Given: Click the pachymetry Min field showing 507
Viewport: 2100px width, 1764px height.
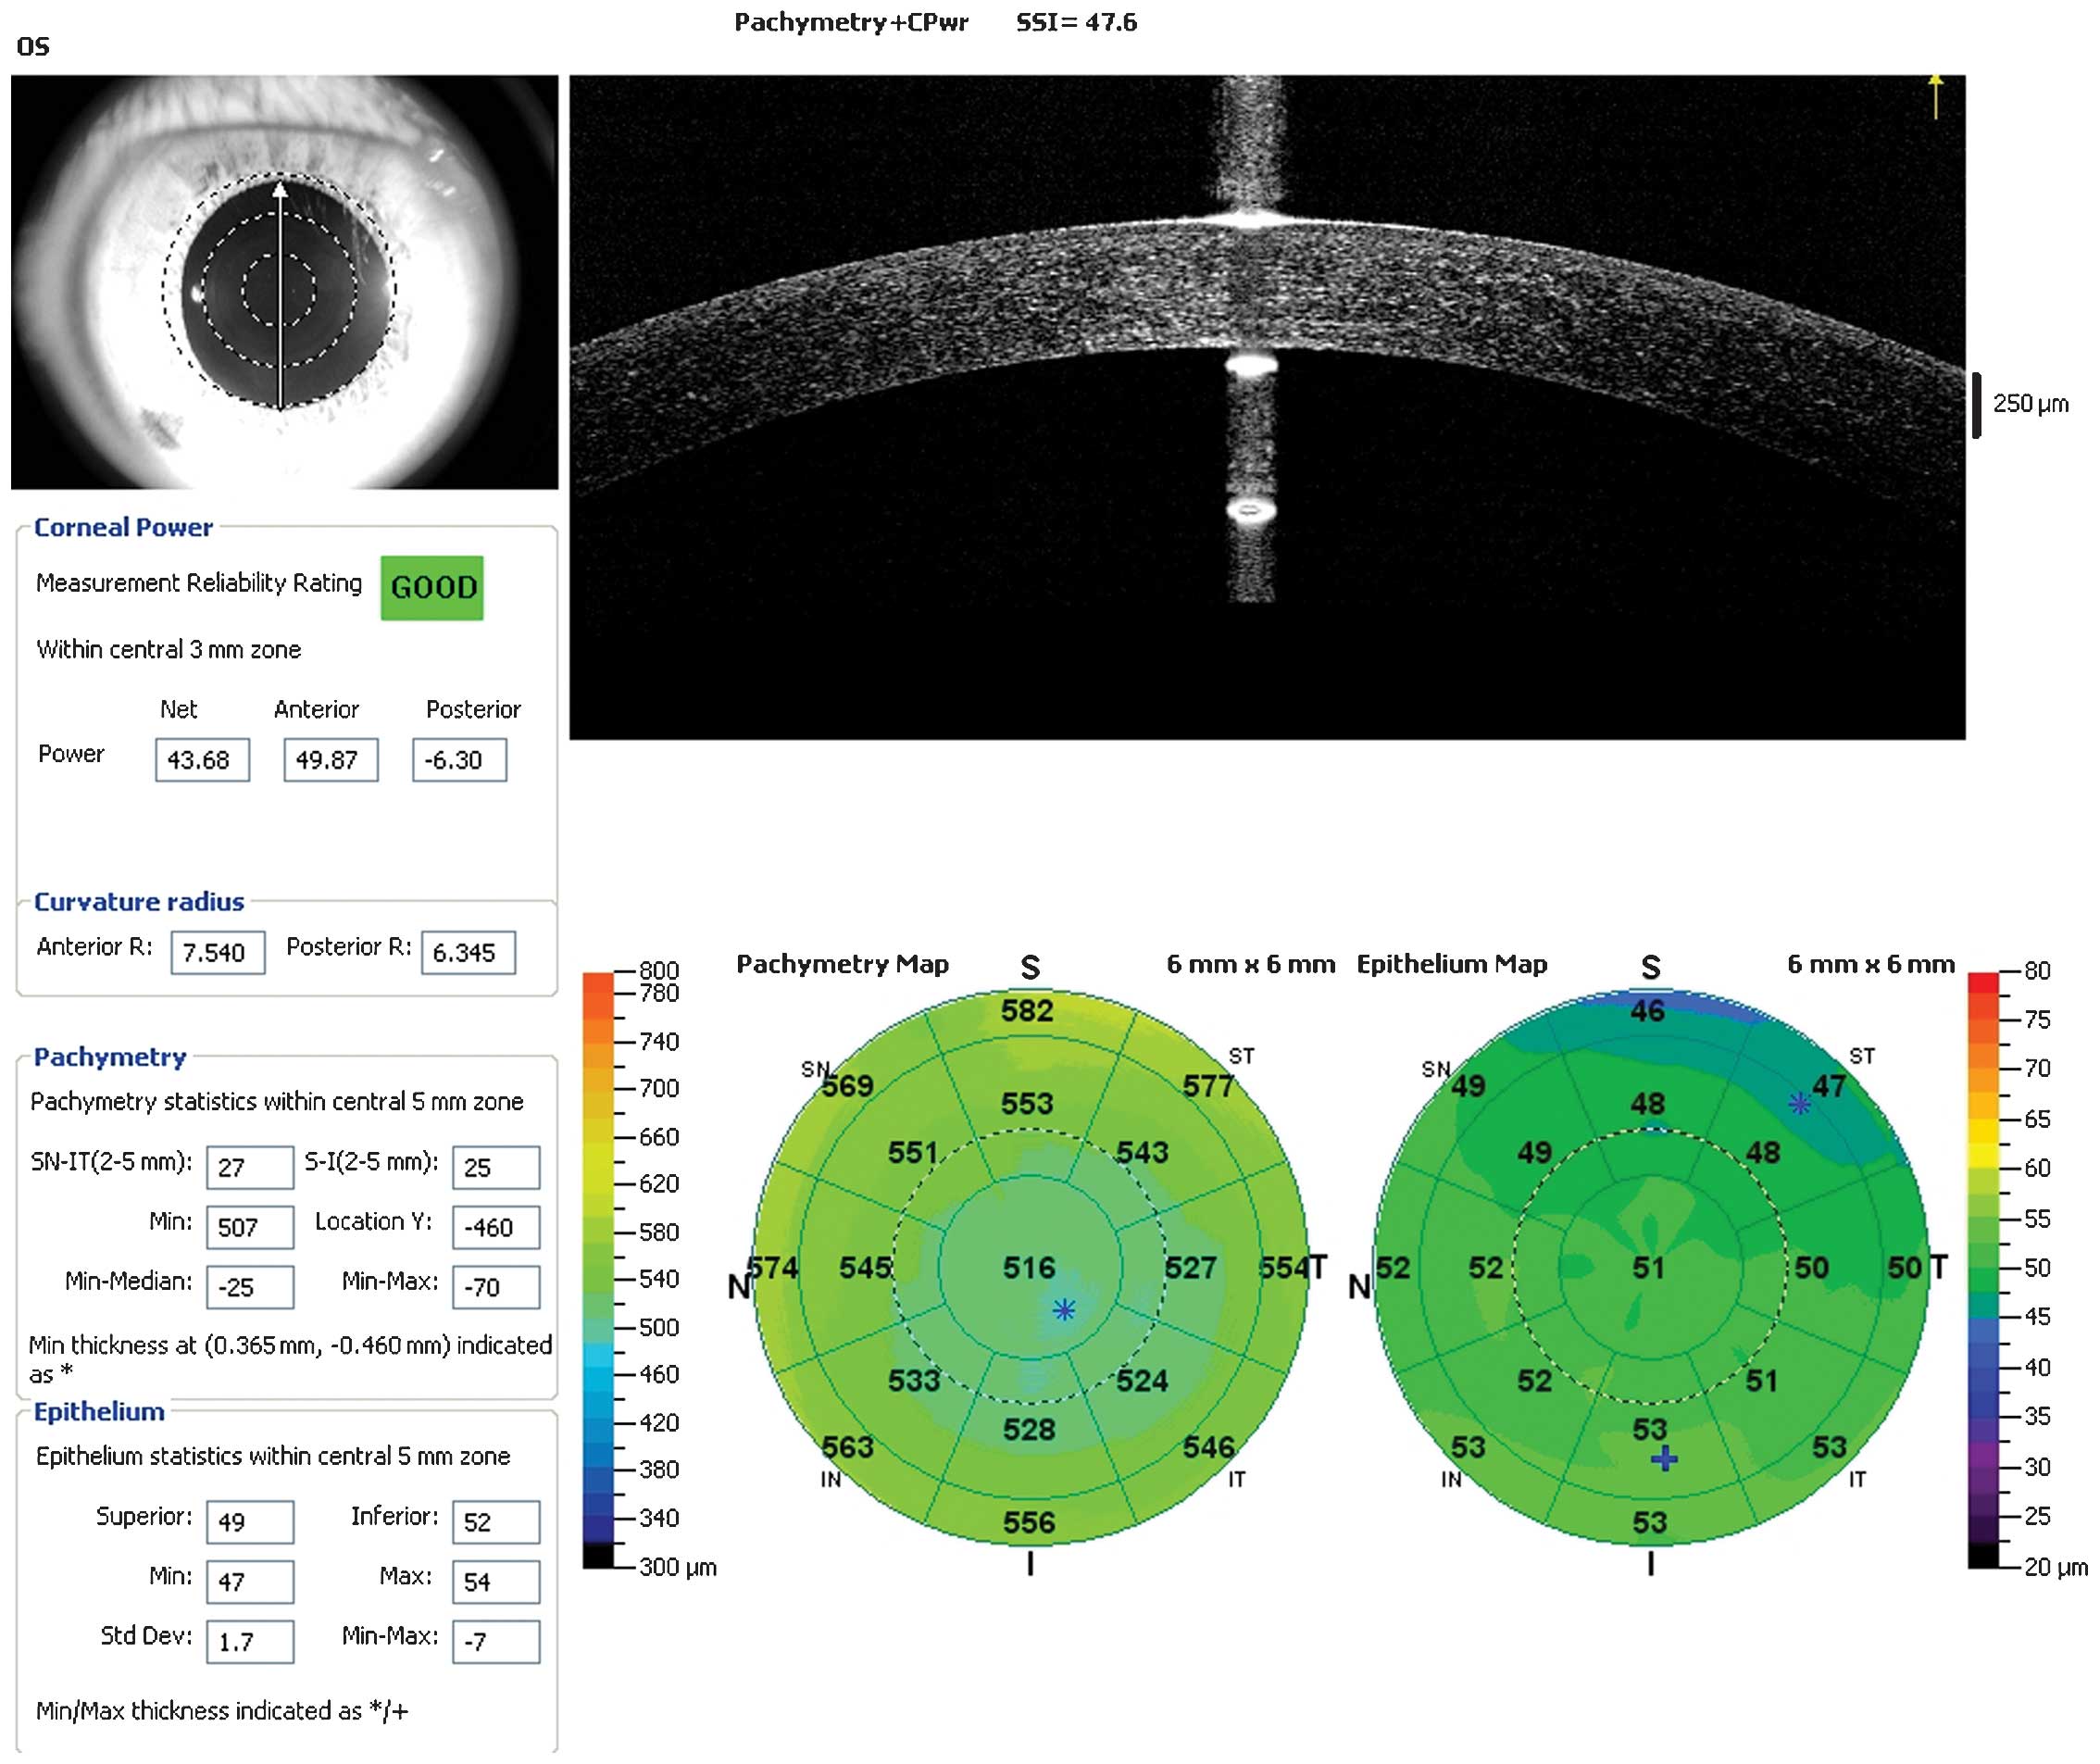Looking at the screenshot, I should click(249, 1227).
